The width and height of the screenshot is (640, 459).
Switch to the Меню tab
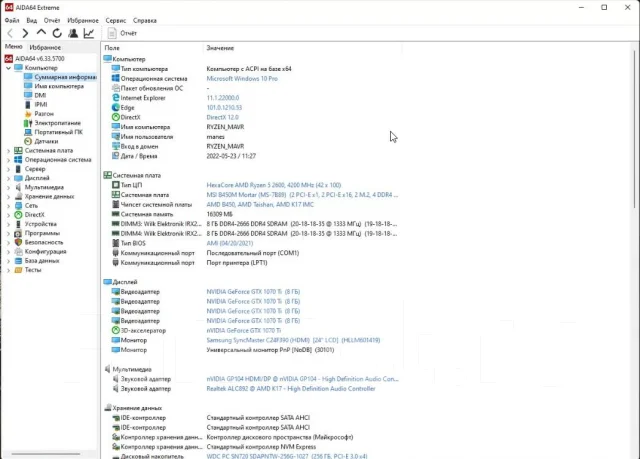[13, 47]
